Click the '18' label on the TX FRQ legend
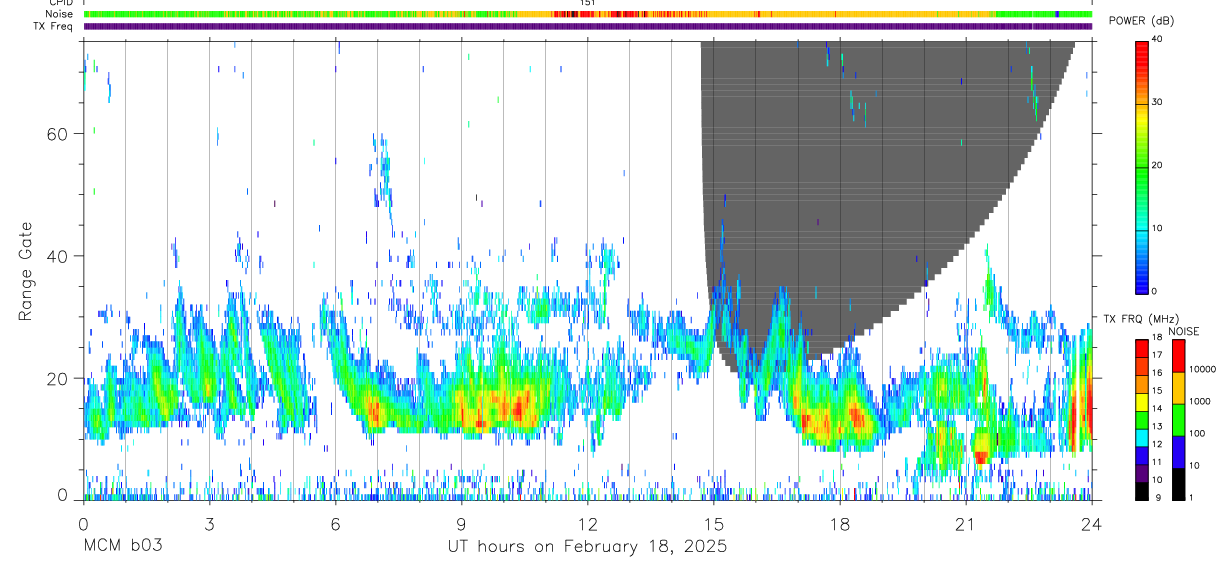The image size is (1228, 567). pos(1157,338)
